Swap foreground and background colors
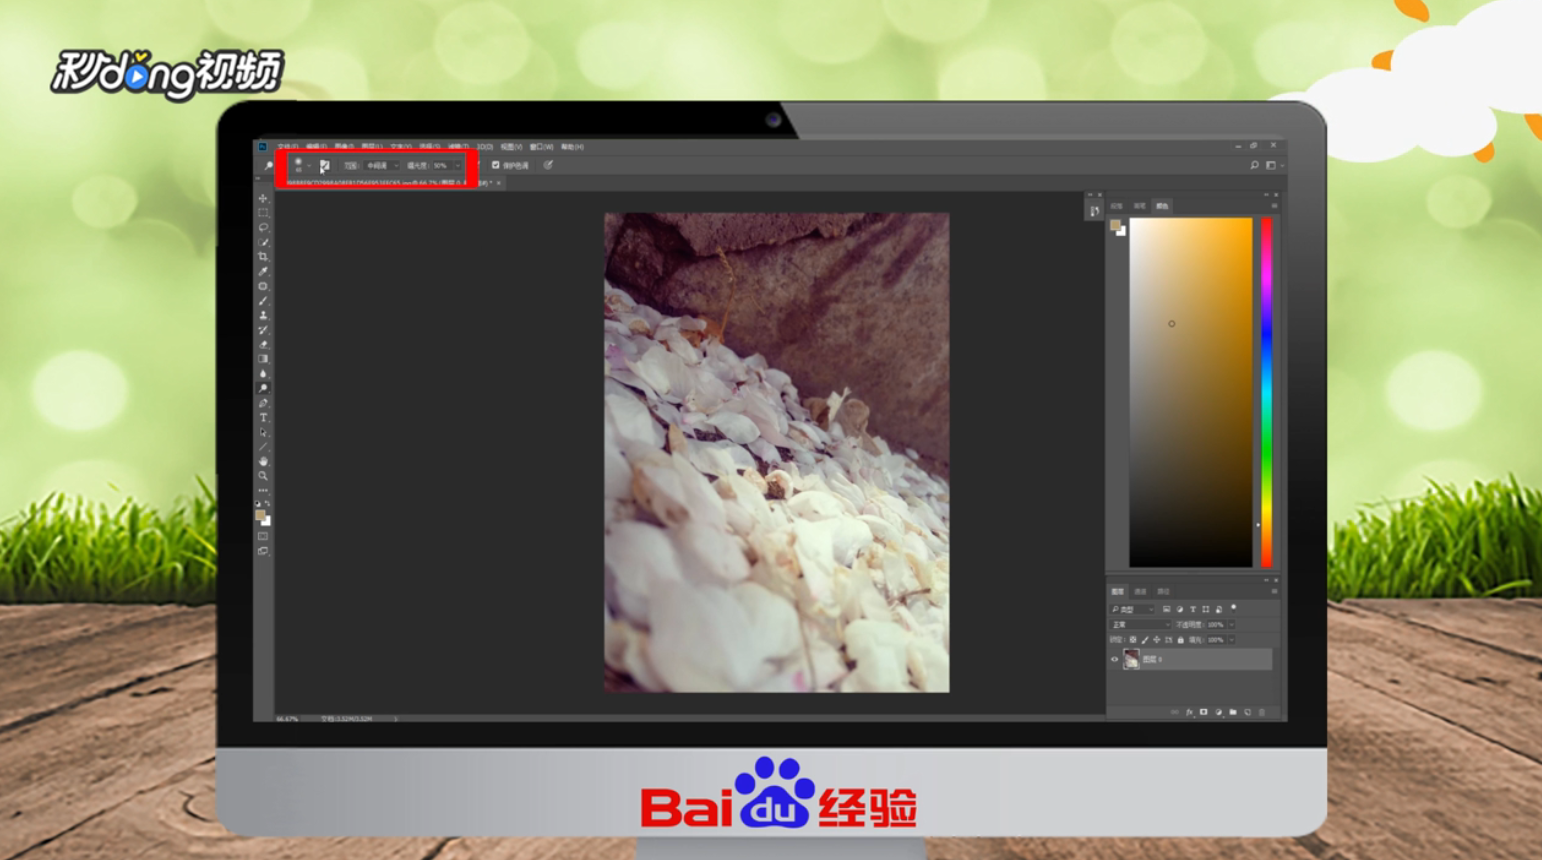The image size is (1542, 860). coord(267,504)
